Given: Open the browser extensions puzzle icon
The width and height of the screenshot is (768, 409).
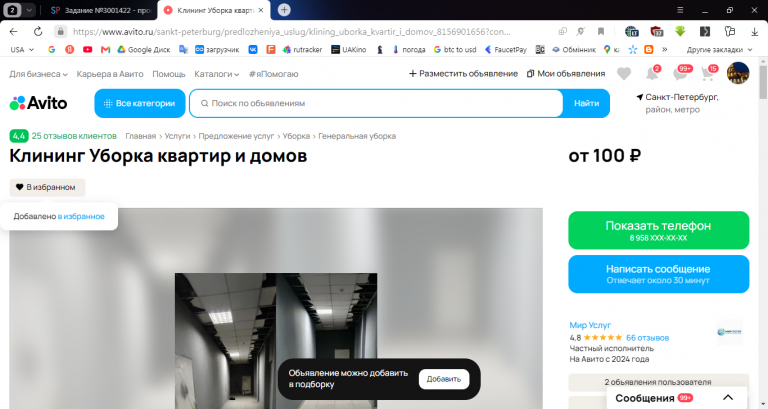Looking at the screenshot, I should pos(730,31).
